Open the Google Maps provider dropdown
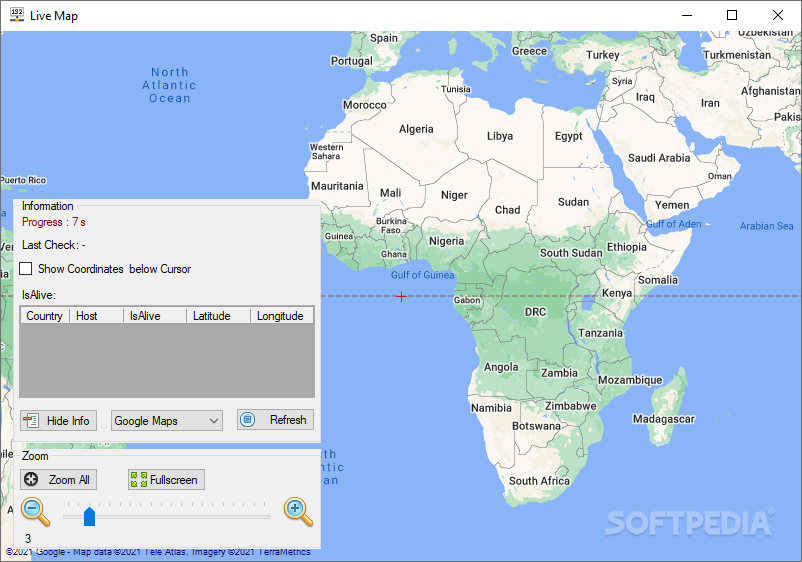 [x=167, y=421]
